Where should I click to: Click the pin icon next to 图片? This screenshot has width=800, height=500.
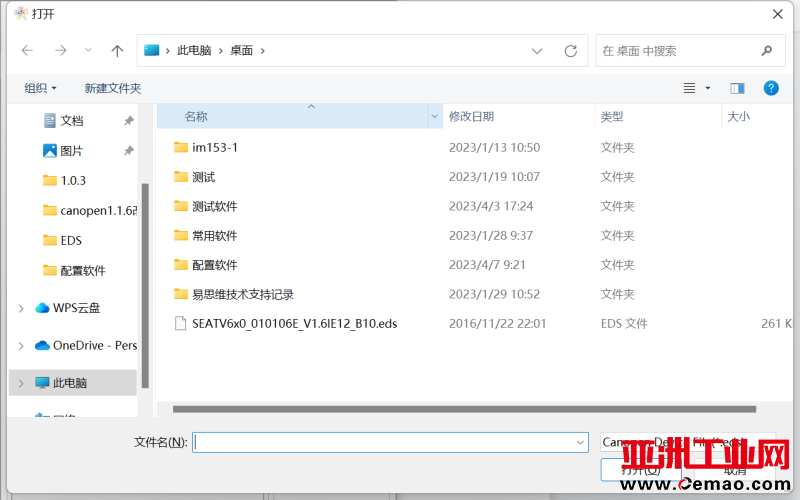click(129, 151)
